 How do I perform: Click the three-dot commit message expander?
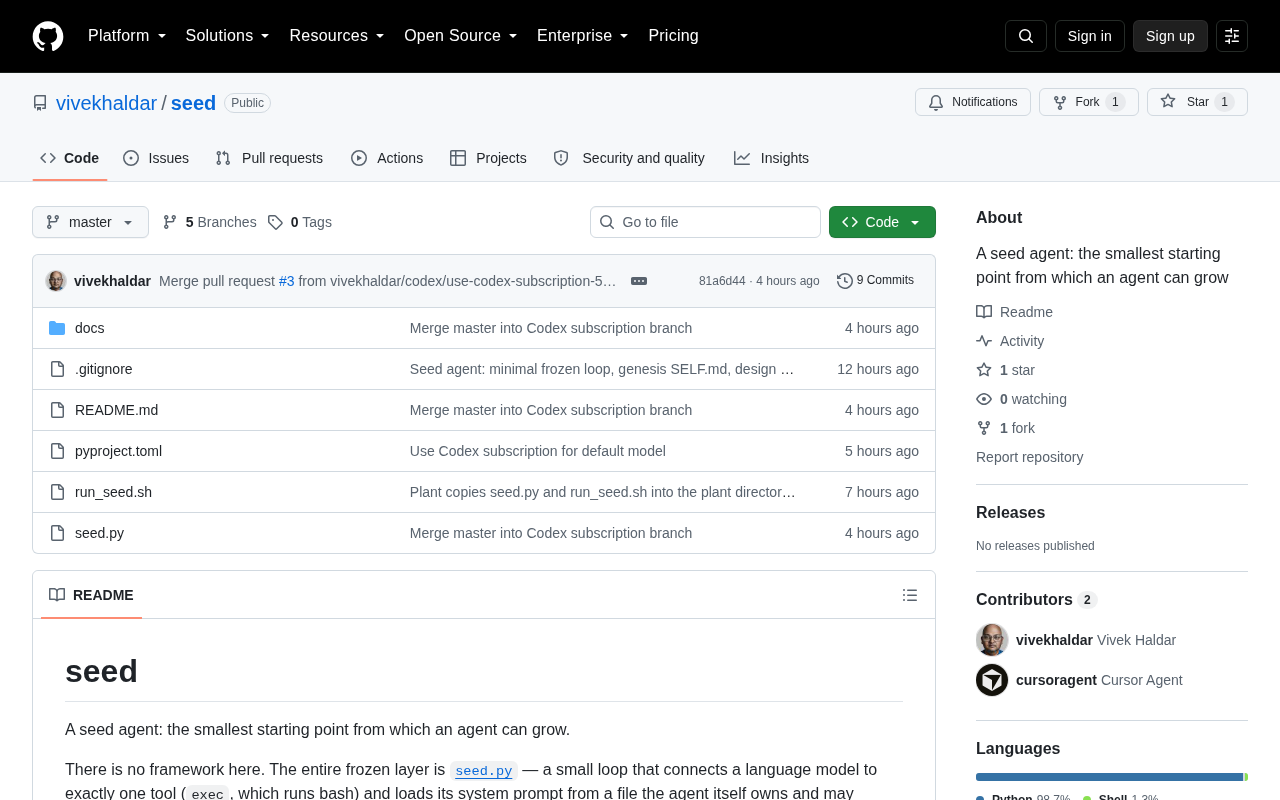click(x=639, y=281)
